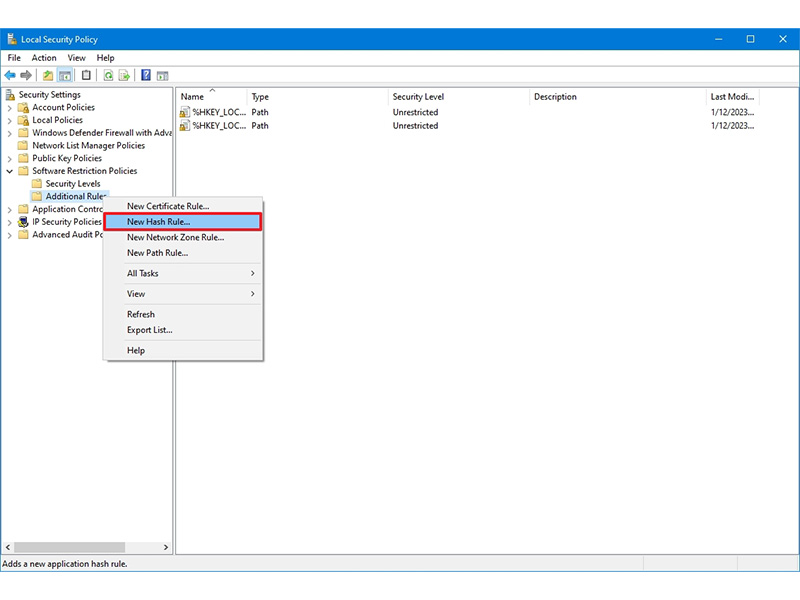
Task: Click the Back arrow toolbar icon
Action: point(10,76)
